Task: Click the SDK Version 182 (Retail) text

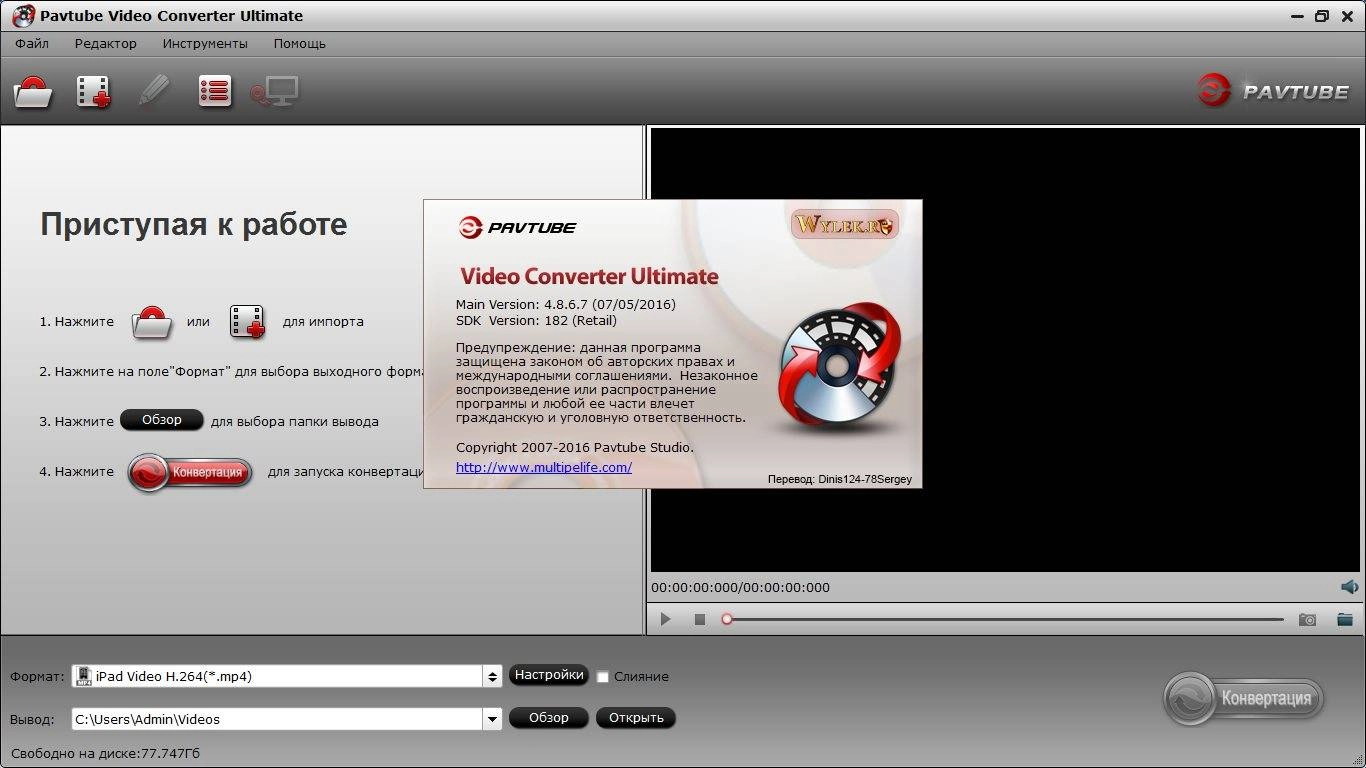Action: (x=536, y=320)
